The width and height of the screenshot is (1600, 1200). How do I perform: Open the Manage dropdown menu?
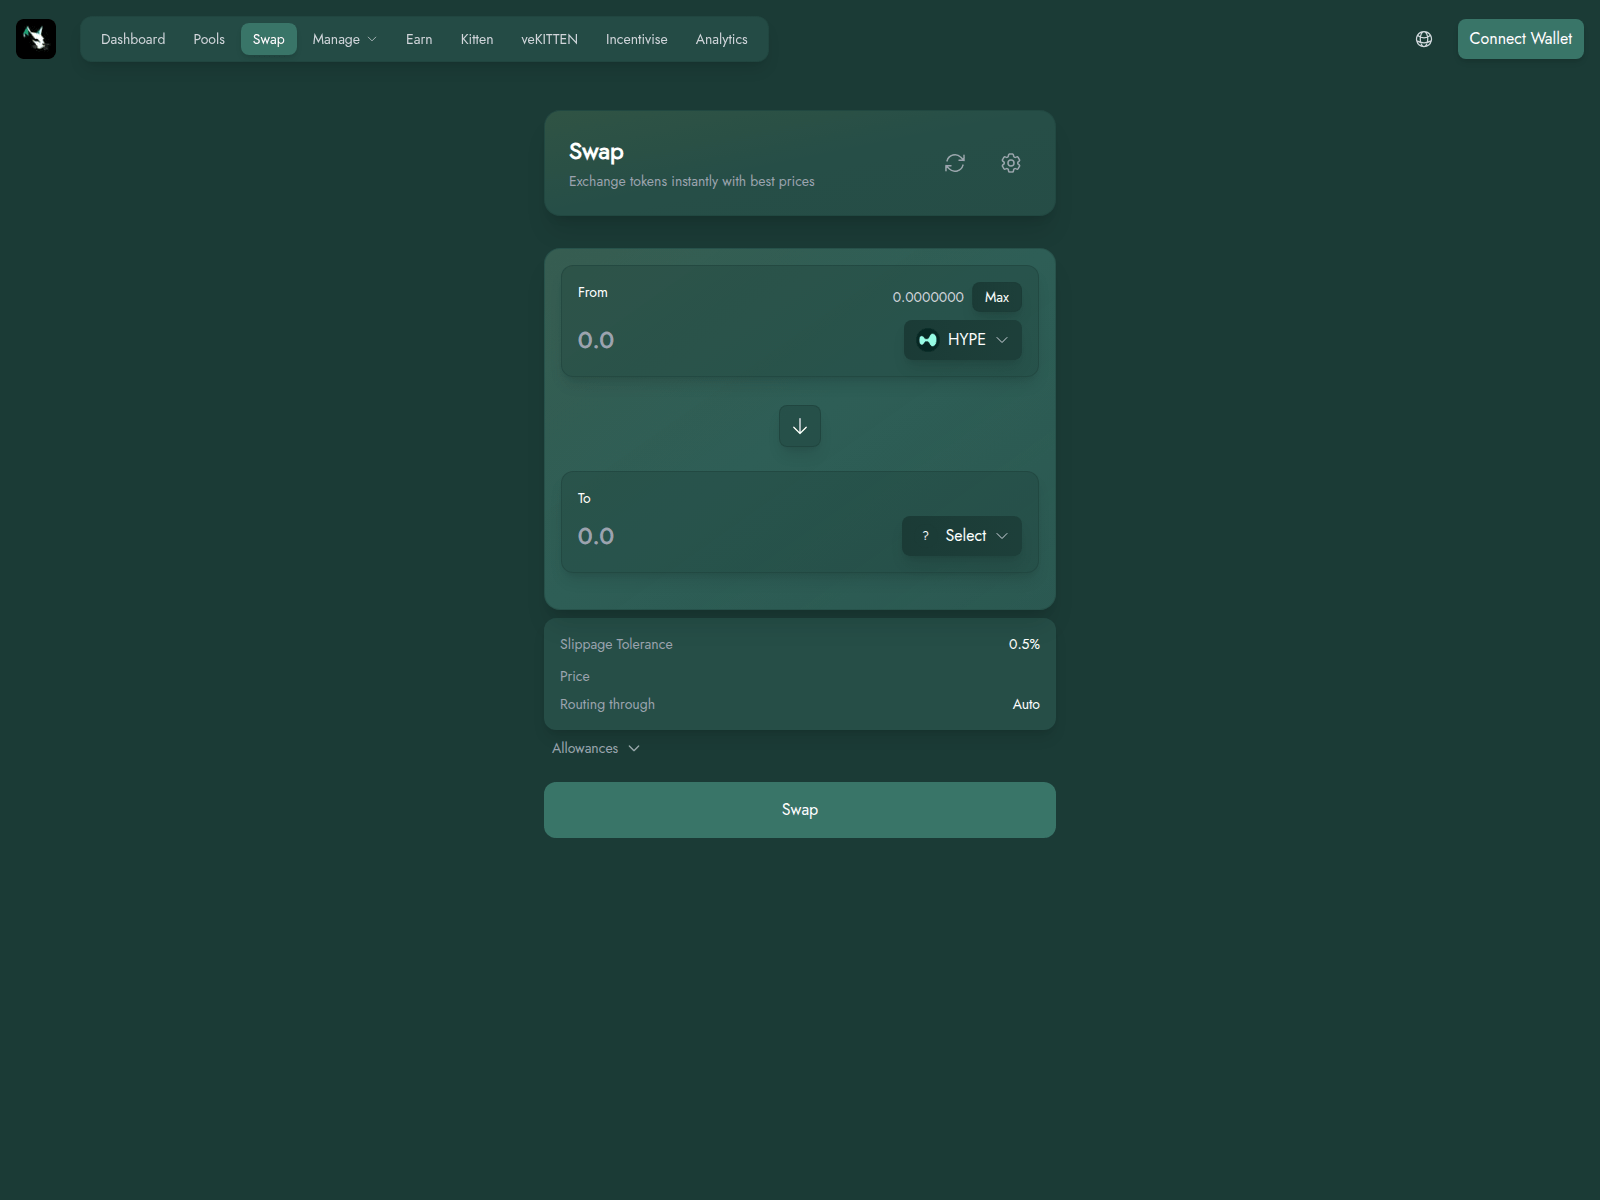click(x=345, y=39)
